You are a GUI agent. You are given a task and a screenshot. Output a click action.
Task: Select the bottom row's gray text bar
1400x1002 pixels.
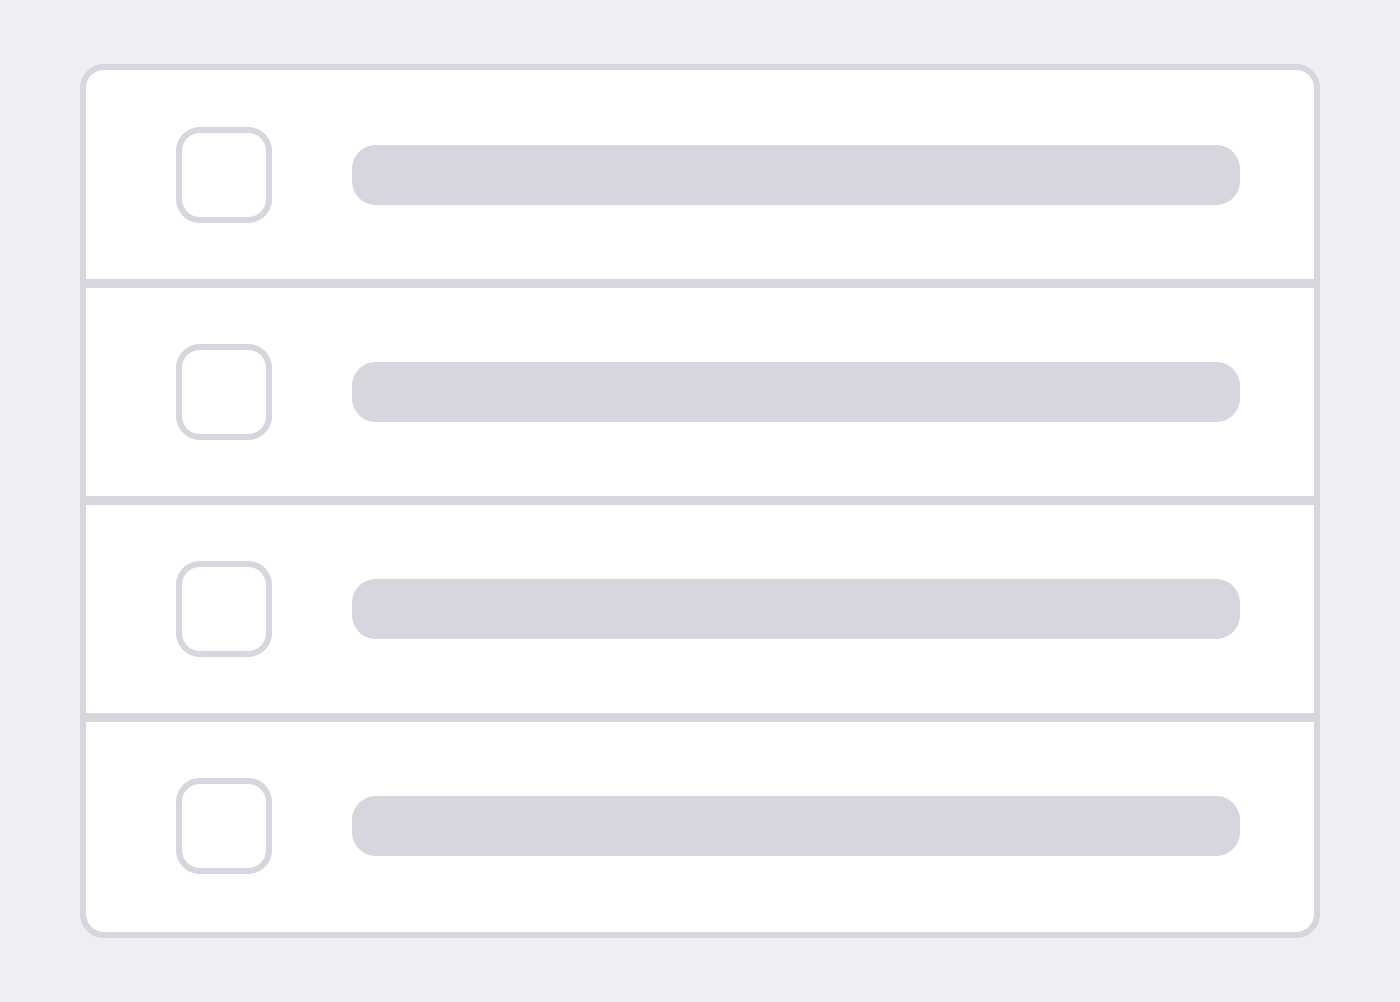click(795, 826)
